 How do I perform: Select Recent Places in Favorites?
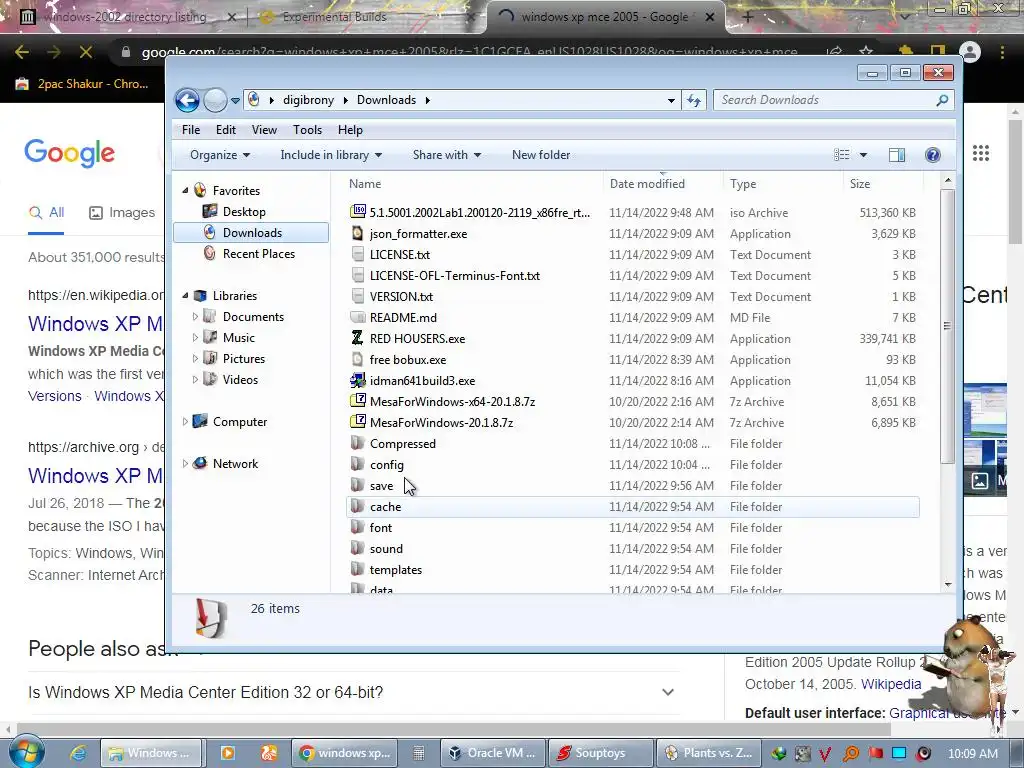259,253
